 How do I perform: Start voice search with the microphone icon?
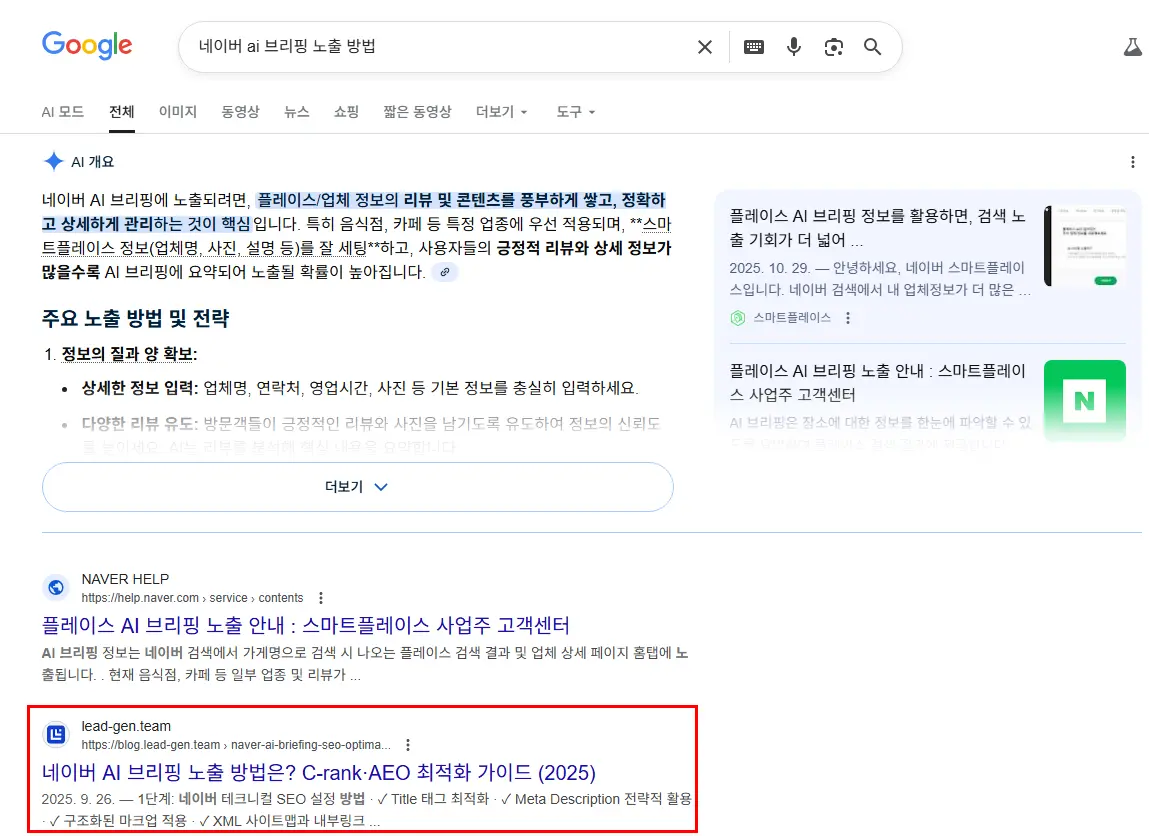point(793,46)
